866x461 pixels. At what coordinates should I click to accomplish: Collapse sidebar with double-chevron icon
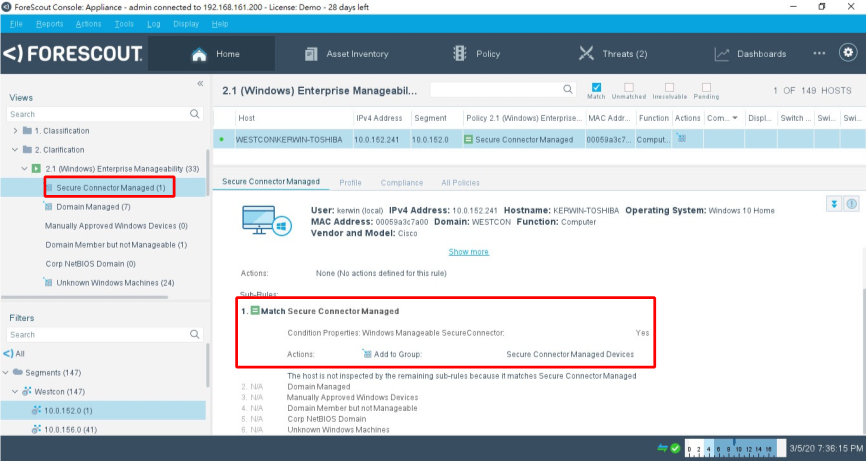(x=200, y=83)
